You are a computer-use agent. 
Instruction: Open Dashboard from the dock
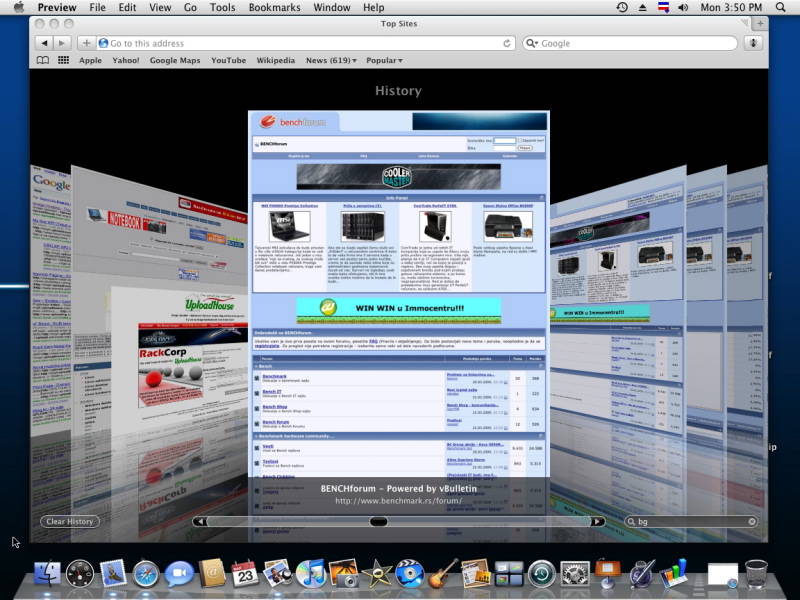point(80,573)
